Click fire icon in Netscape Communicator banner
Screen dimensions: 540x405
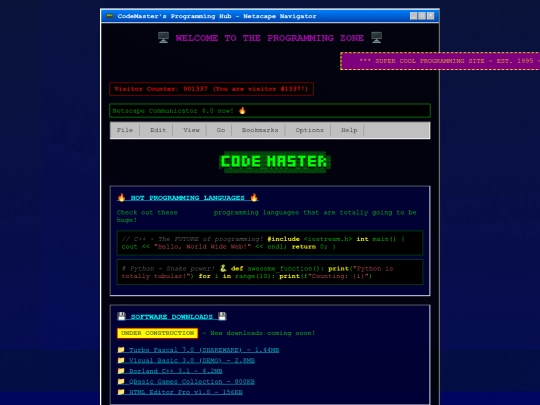[242, 111]
